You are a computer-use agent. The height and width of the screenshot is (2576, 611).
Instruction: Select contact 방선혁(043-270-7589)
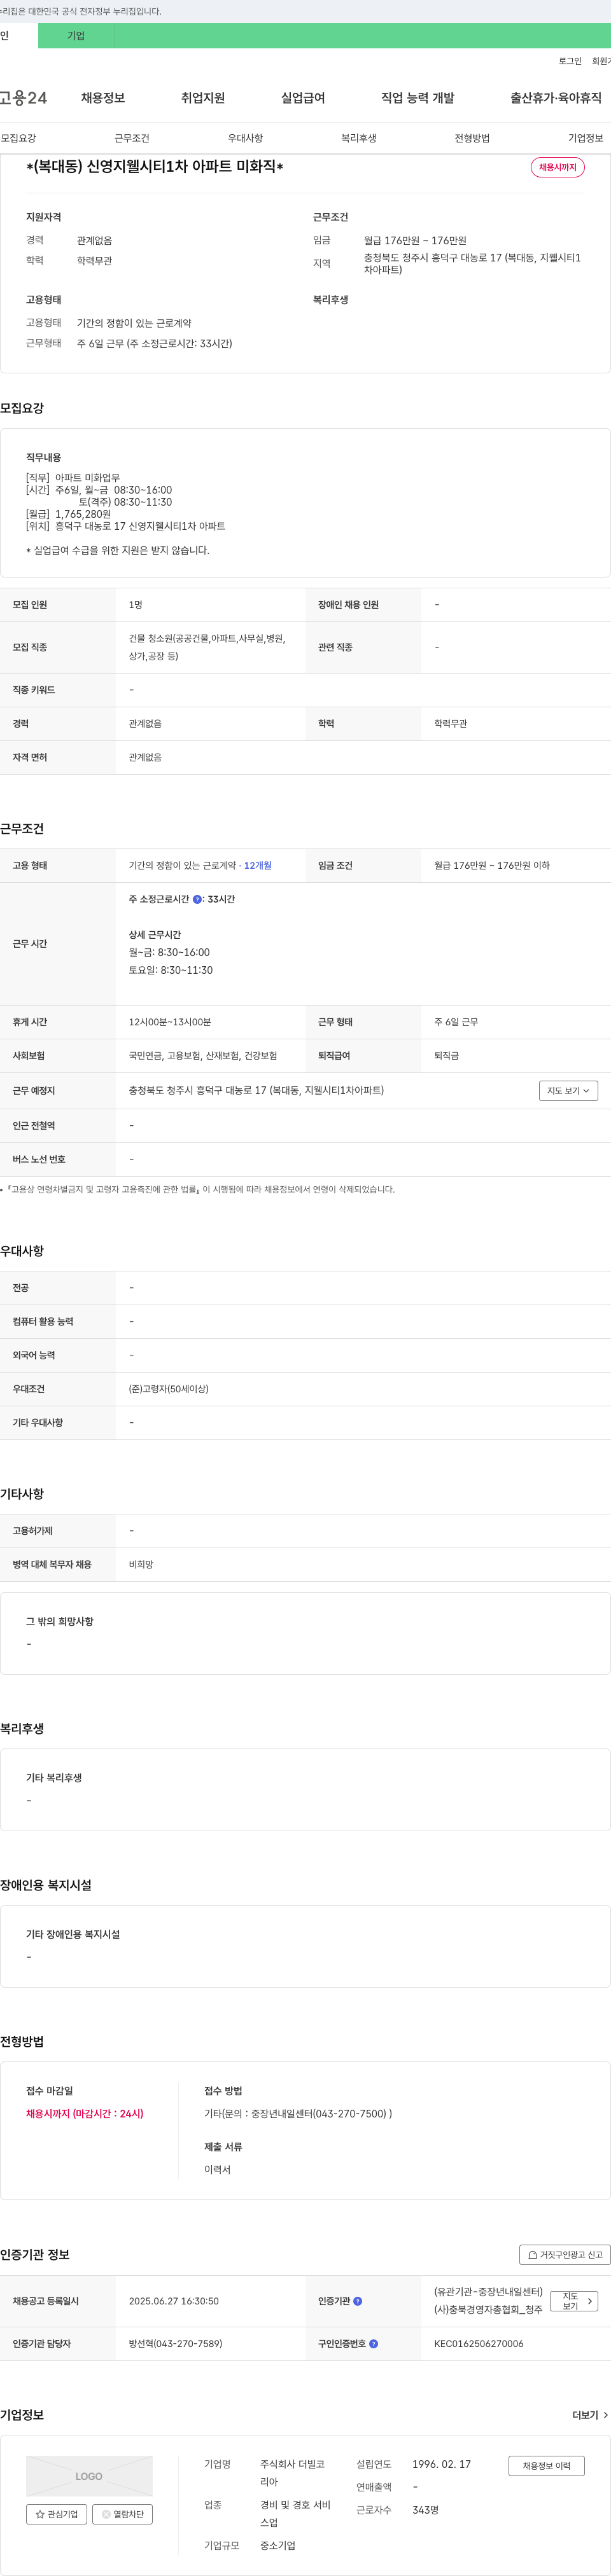coord(176,2343)
